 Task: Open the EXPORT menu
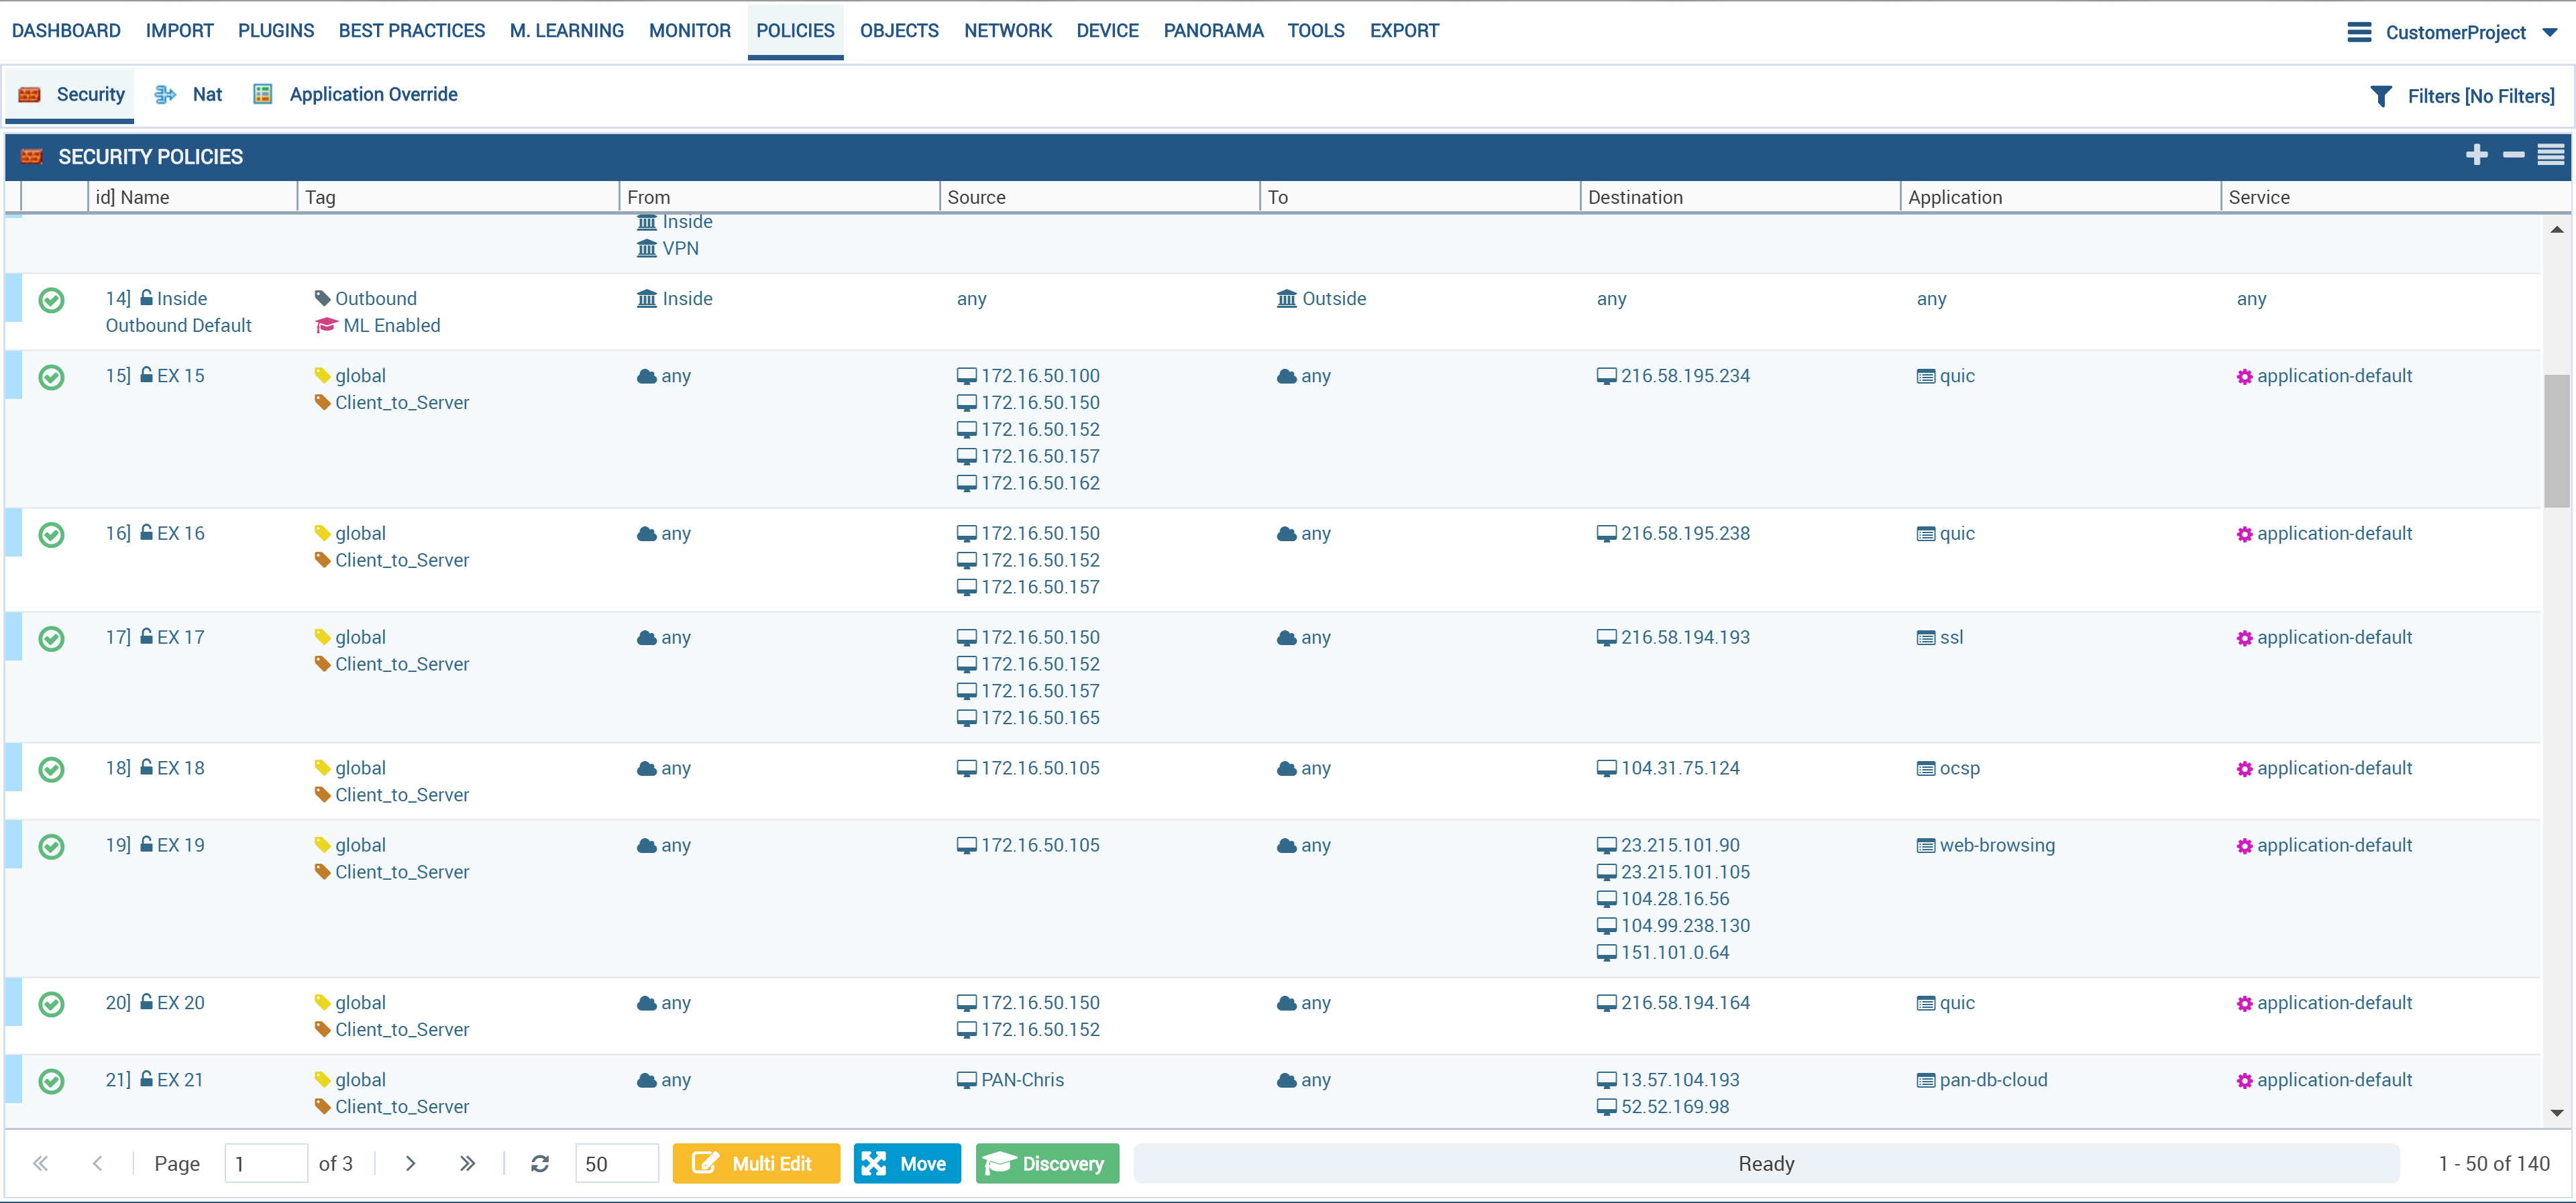click(x=1404, y=31)
